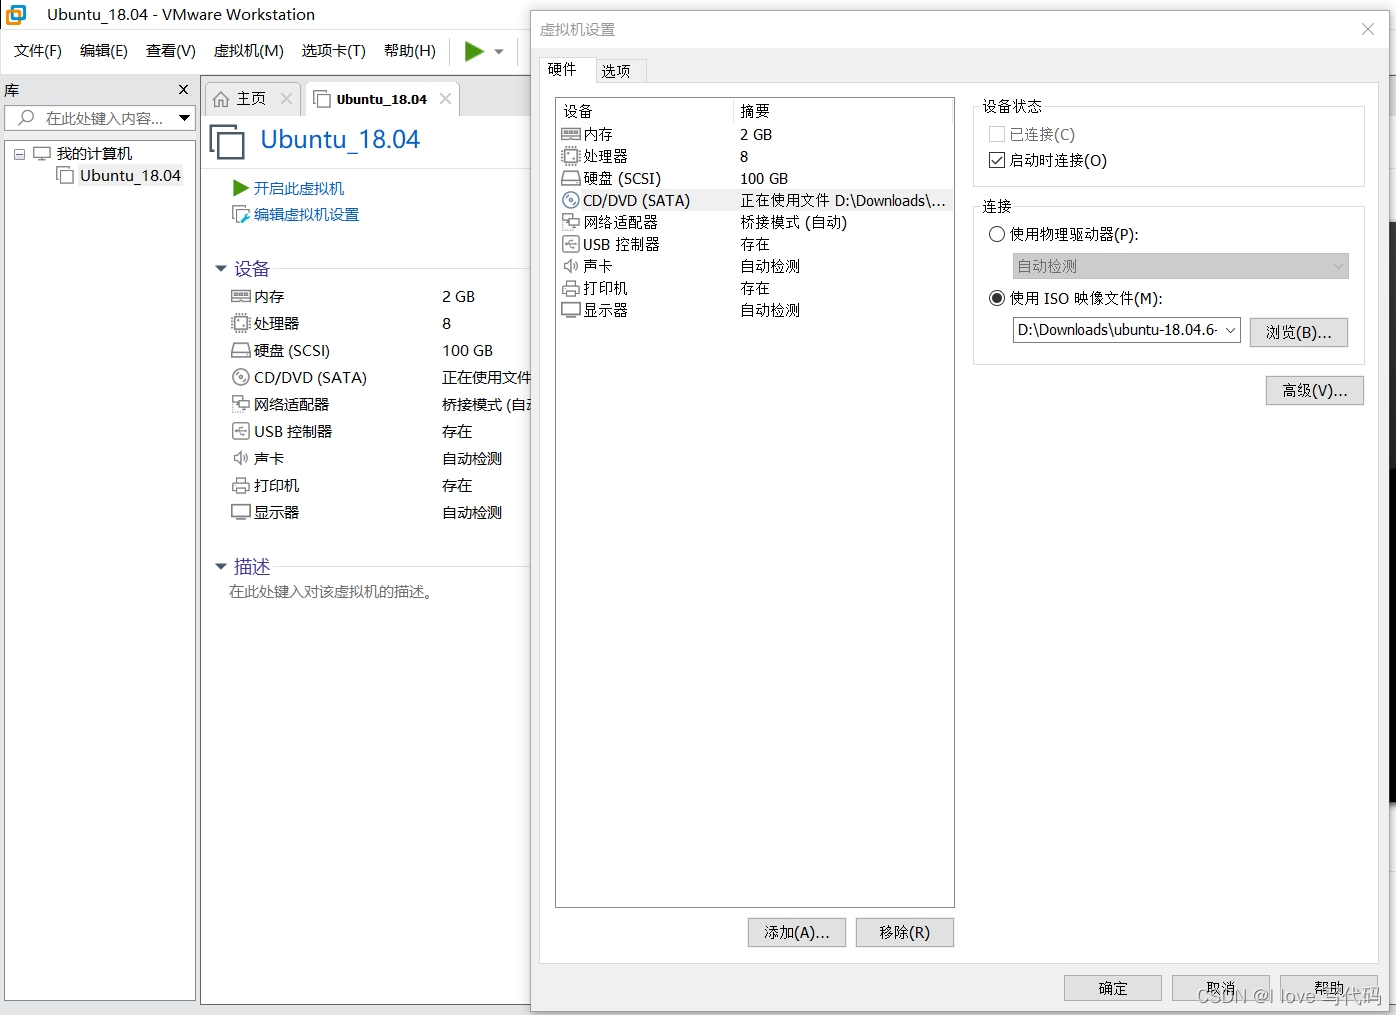Click the VMware Workstation logo icon
Screen dimensions: 1396x1015
16,15
